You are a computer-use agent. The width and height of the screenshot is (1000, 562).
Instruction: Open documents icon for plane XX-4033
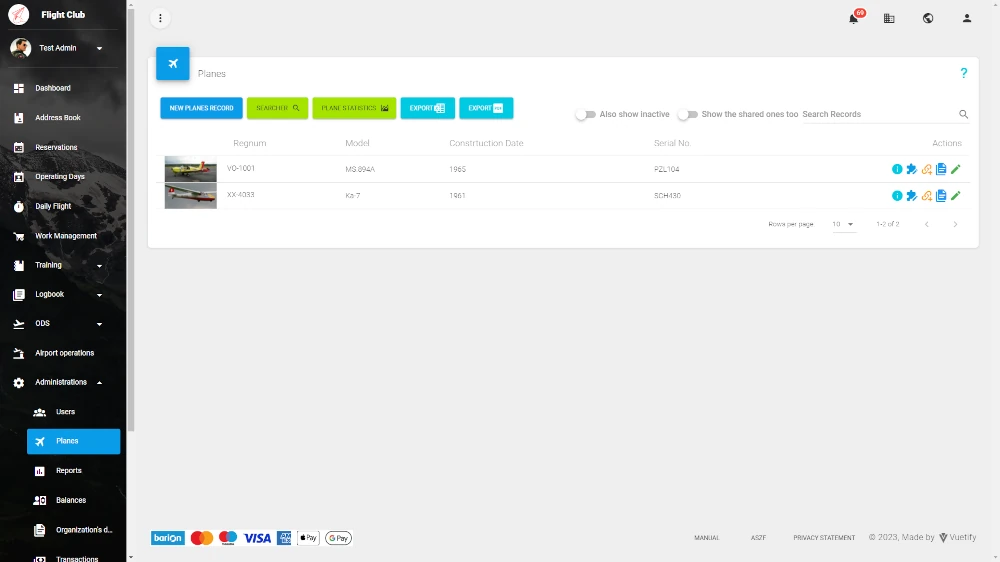pos(941,196)
